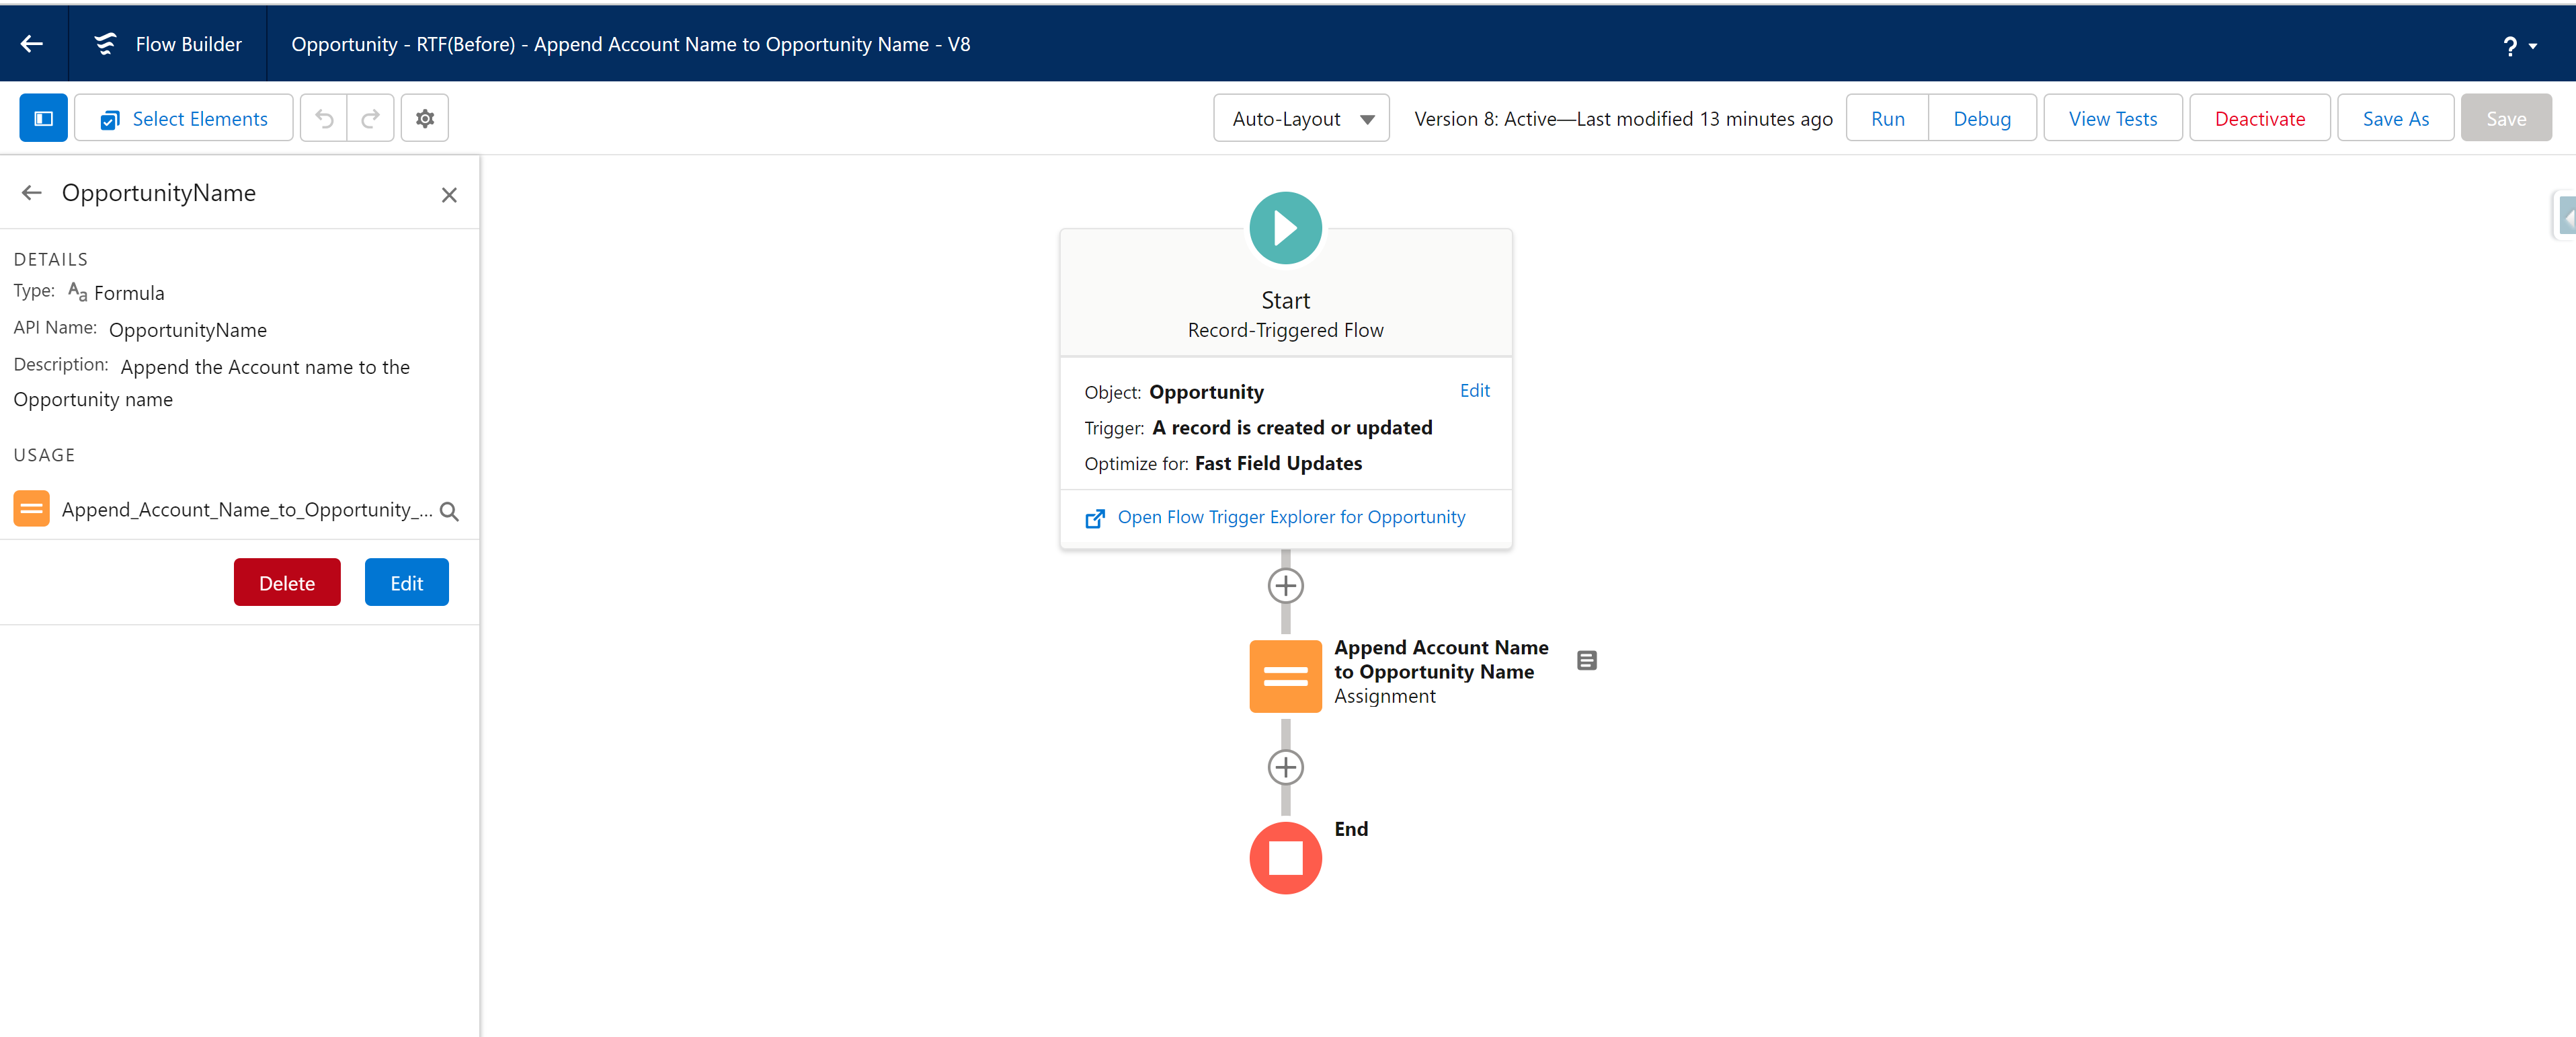Image resolution: width=2576 pixels, height=1037 pixels.
Task: Click the Run button to execute flow
Action: tap(1886, 117)
